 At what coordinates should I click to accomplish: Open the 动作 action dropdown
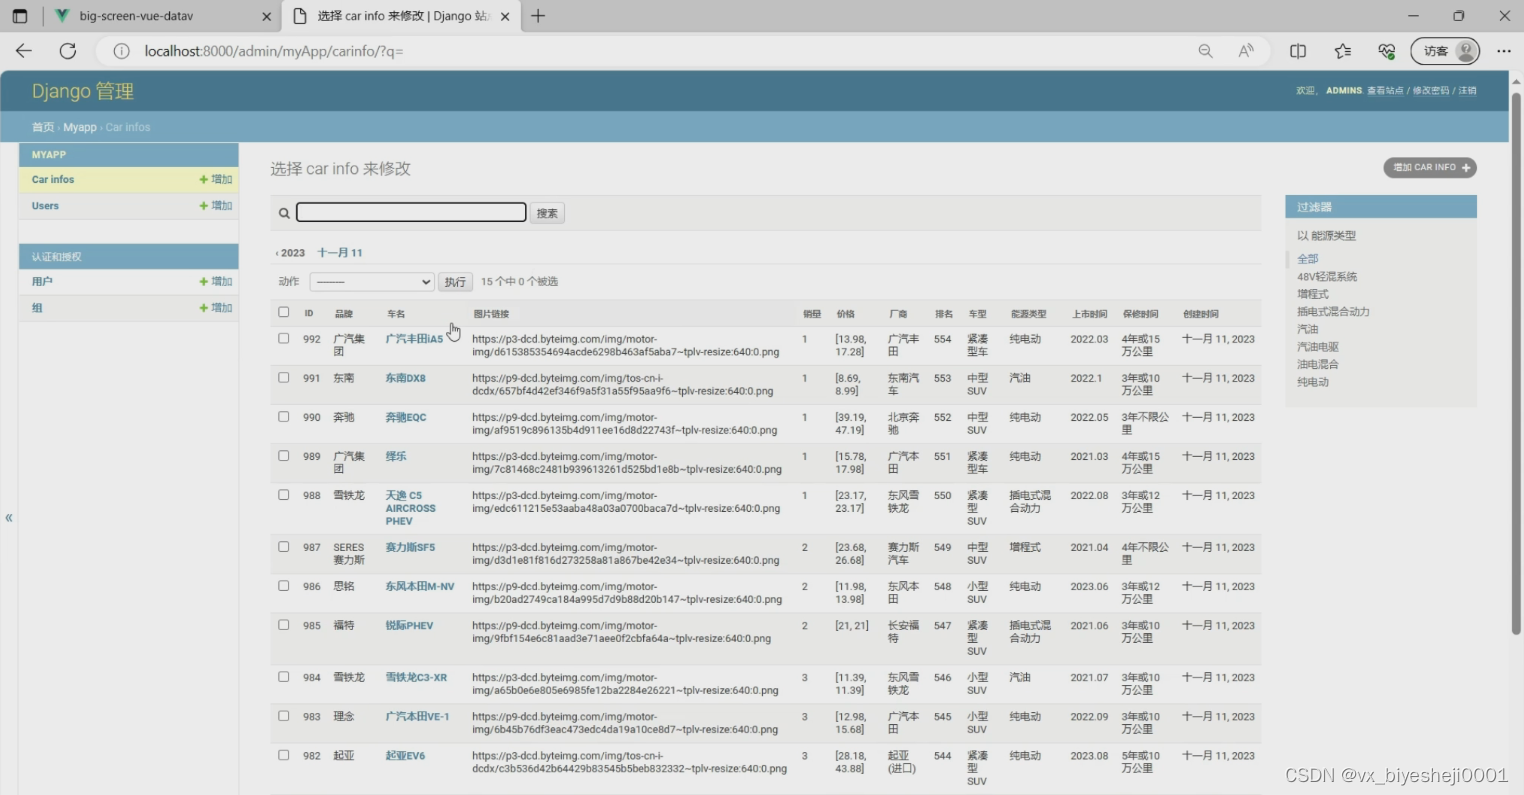pos(372,282)
